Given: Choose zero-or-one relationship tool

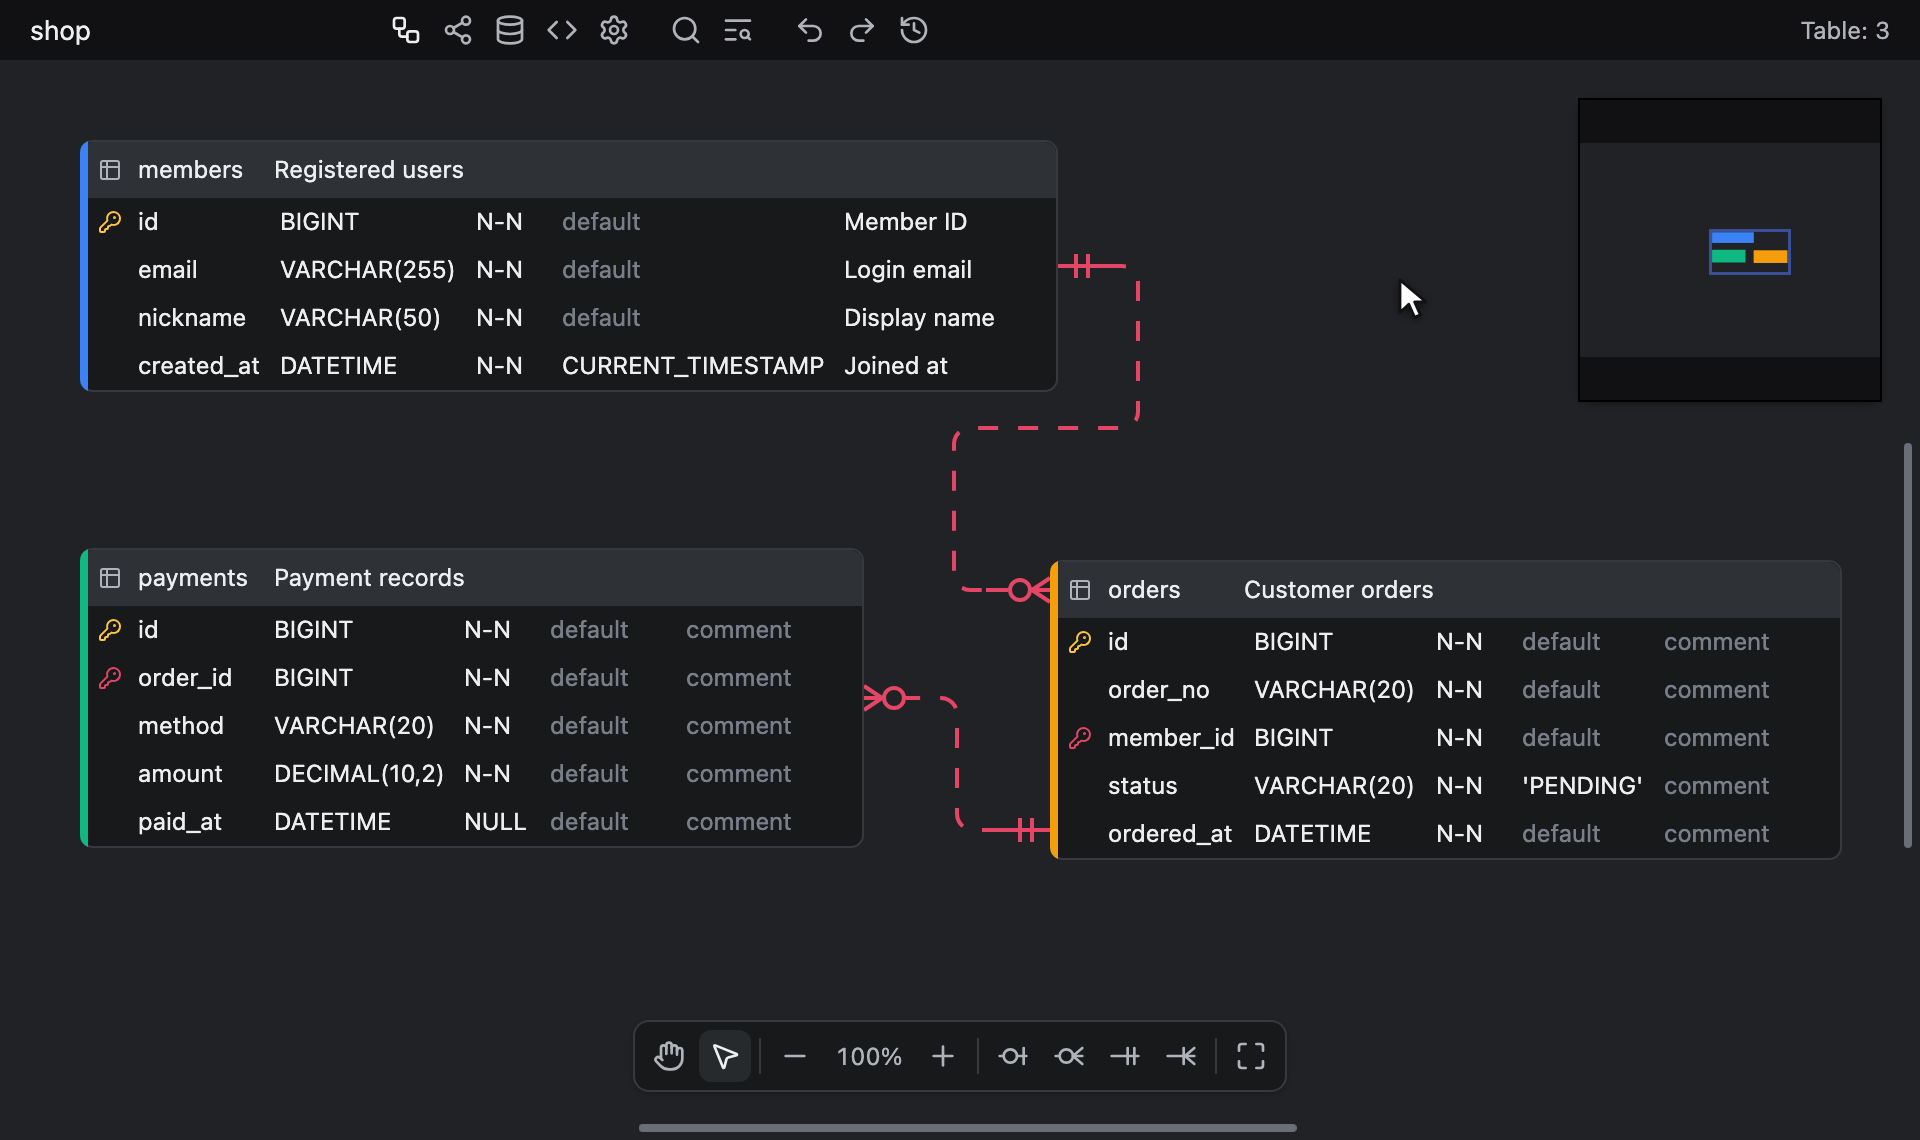Looking at the screenshot, I should (x=1013, y=1056).
